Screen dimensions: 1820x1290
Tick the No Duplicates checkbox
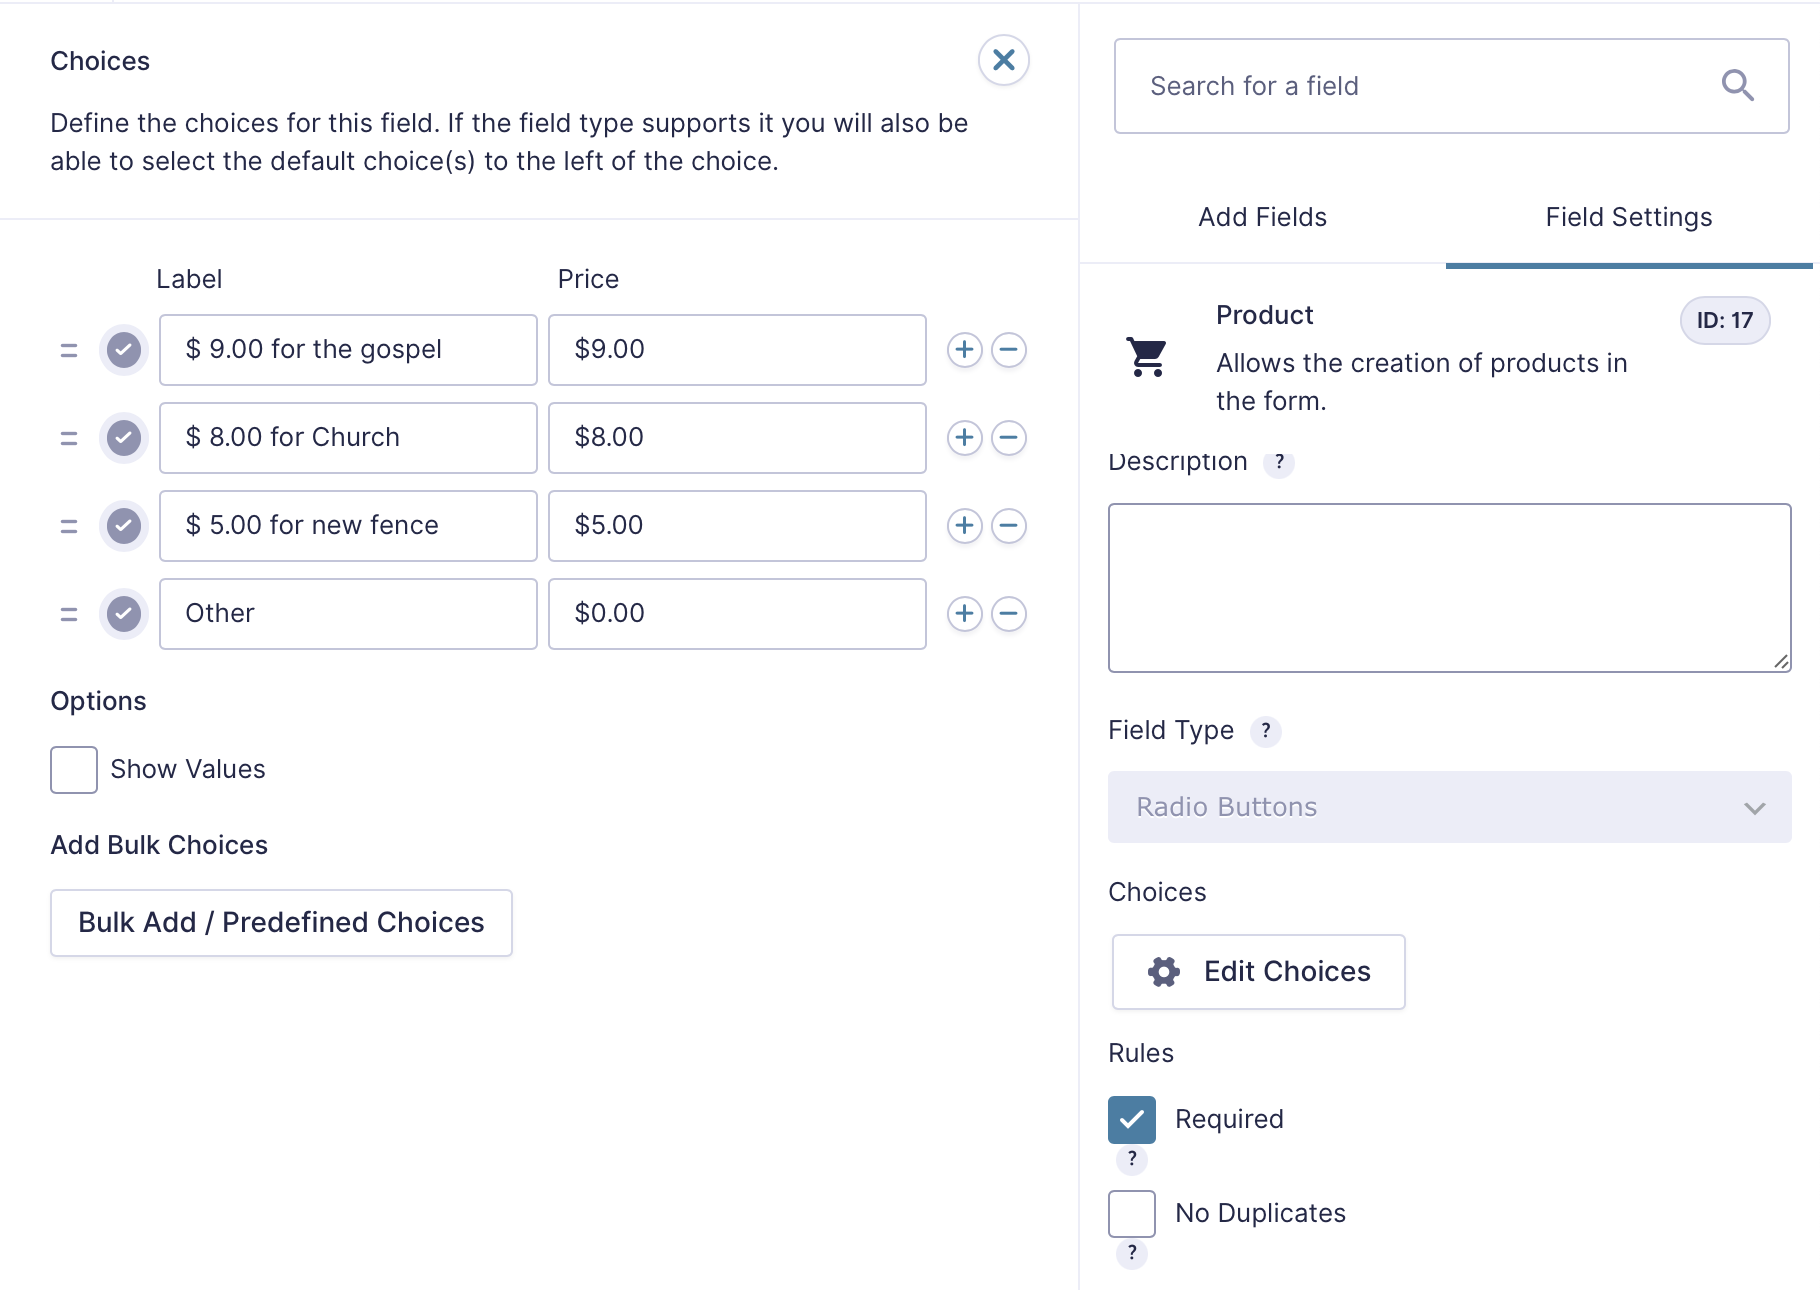tap(1132, 1214)
